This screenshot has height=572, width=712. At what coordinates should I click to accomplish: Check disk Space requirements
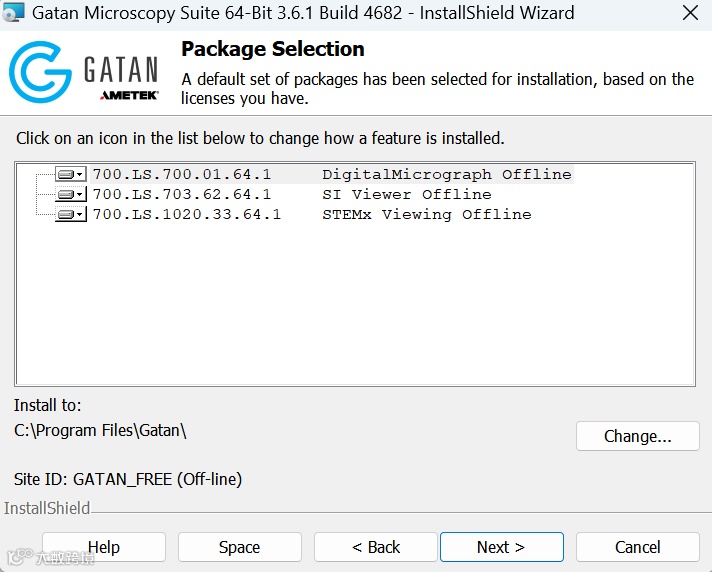coord(240,547)
